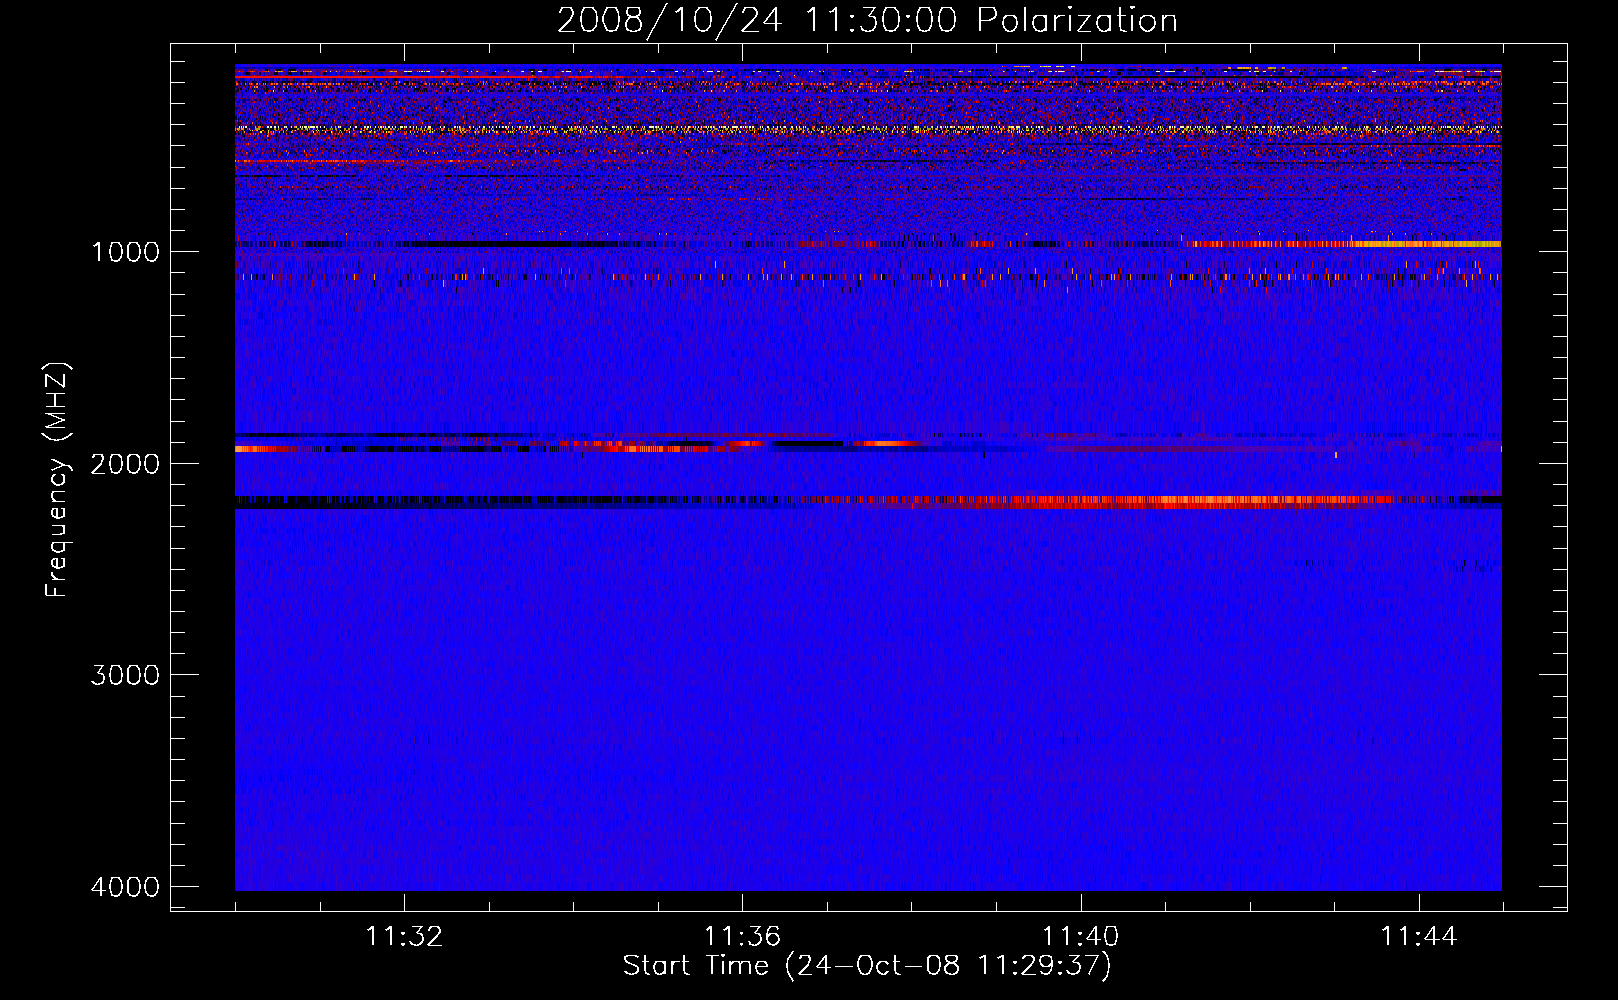
Task: Click the 11:44 time tick label
Action: pos(1419,937)
